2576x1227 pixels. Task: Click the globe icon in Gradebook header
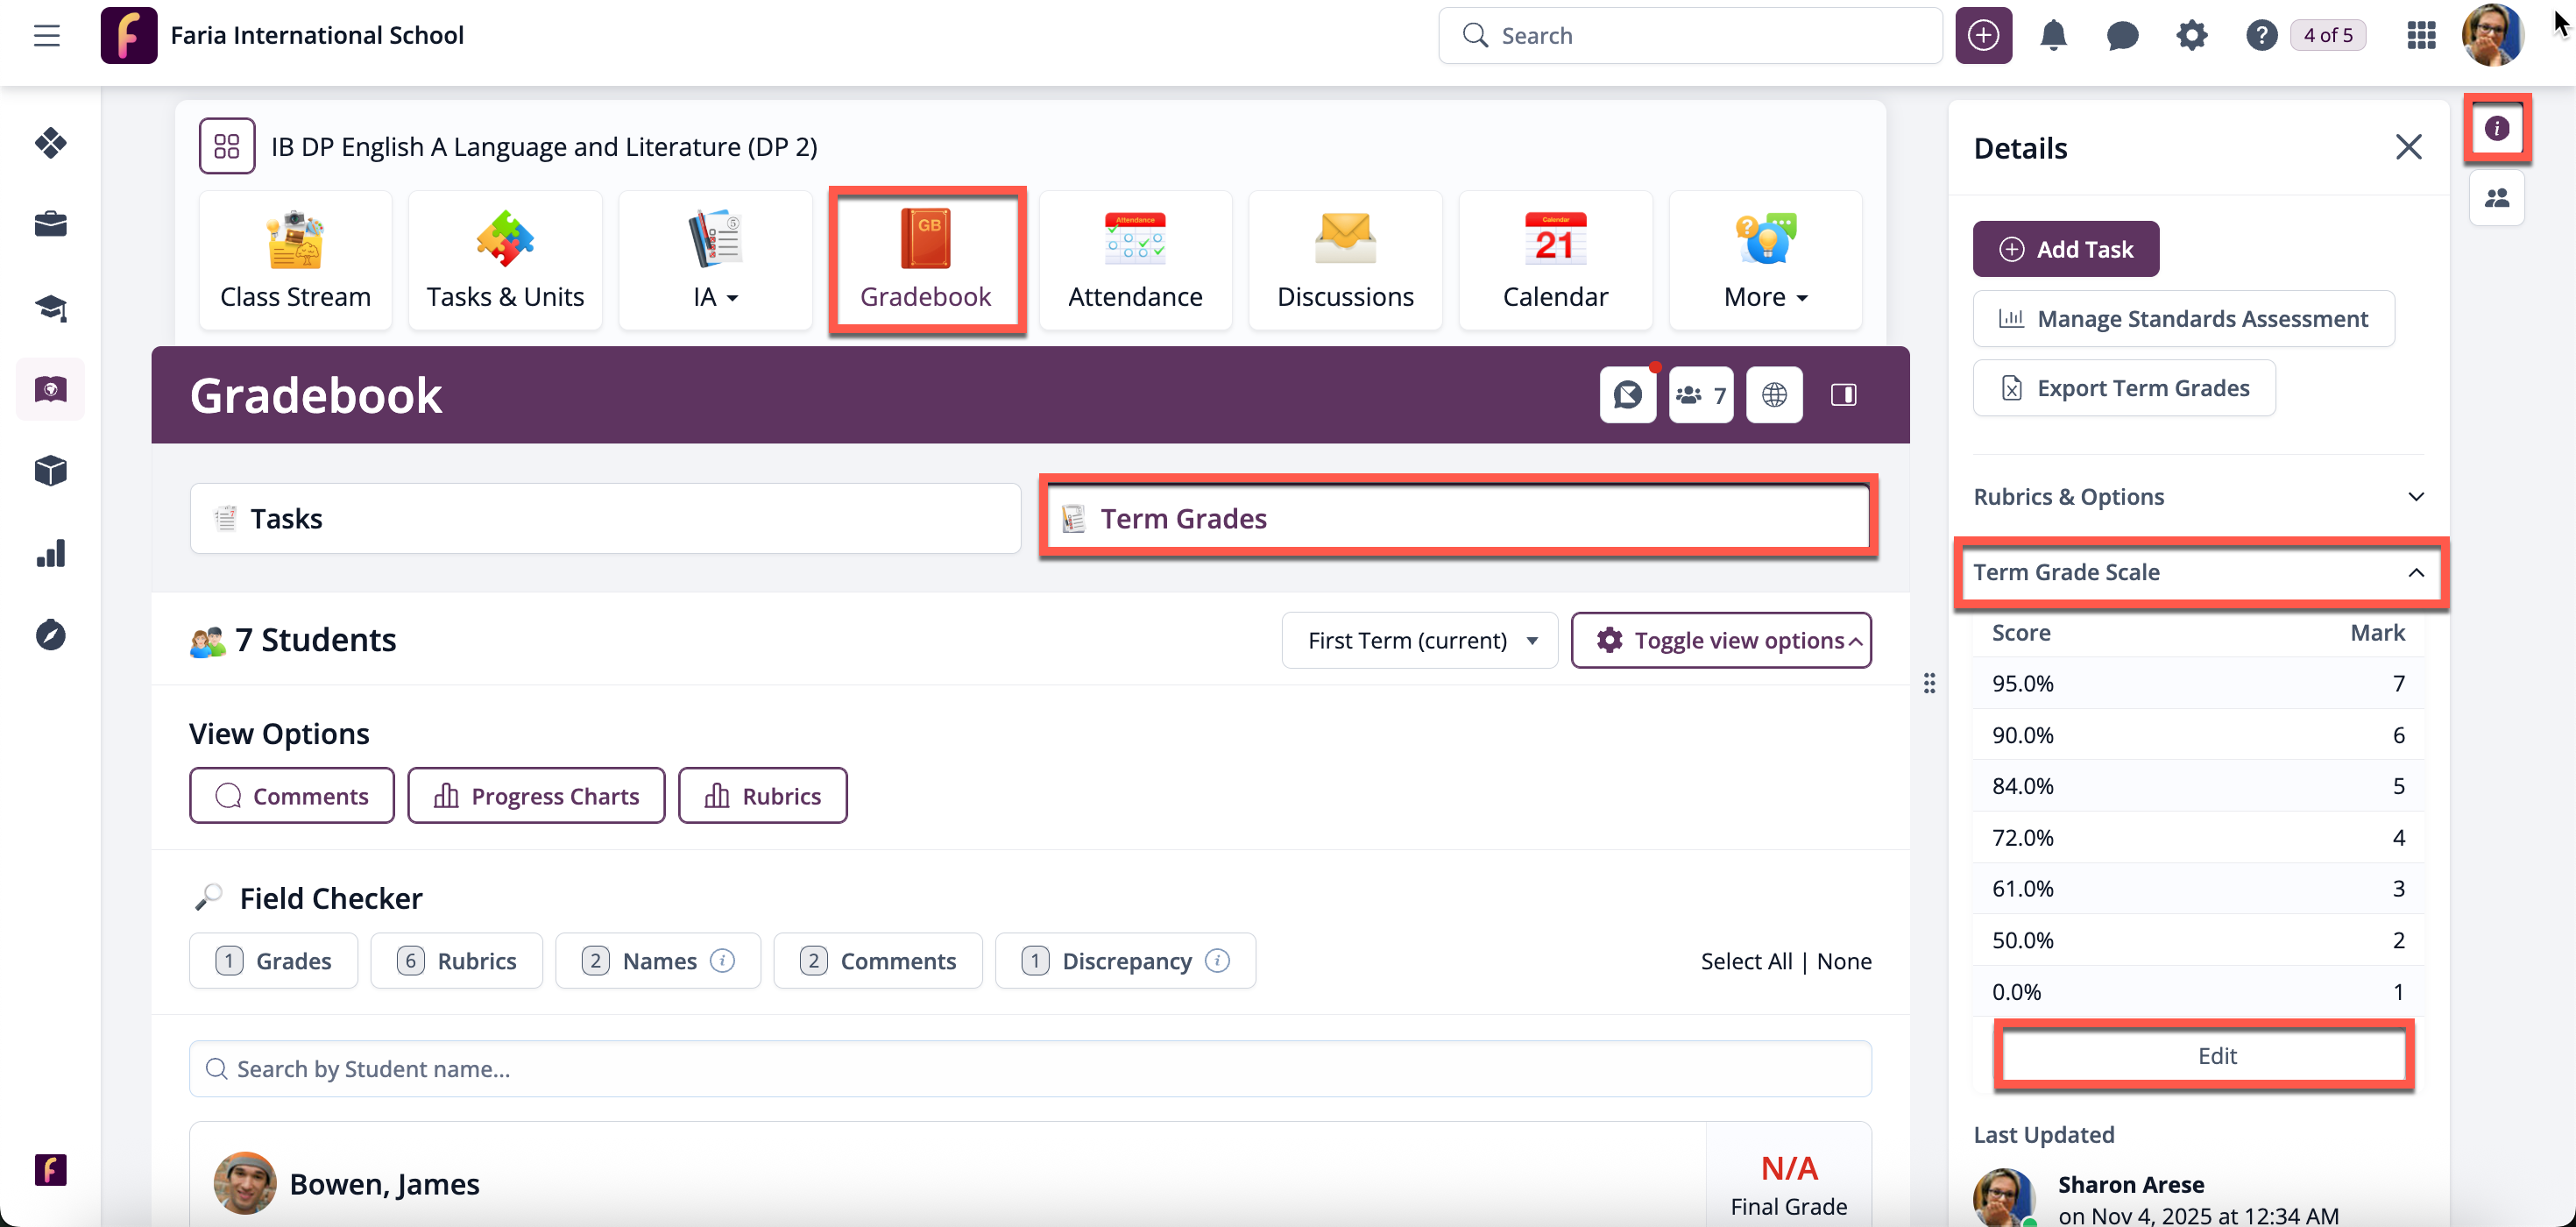(1774, 395)
